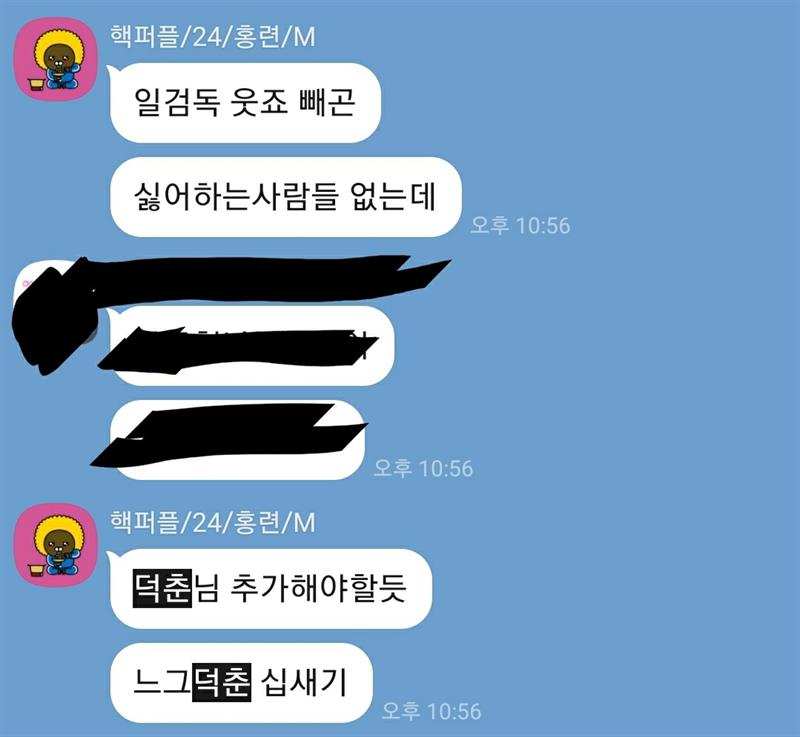This screenshot has width=800, height=737.
Task: Click the 오후 10:56 timestamp beside the blacked-out bubble
Action: (423, 468)
